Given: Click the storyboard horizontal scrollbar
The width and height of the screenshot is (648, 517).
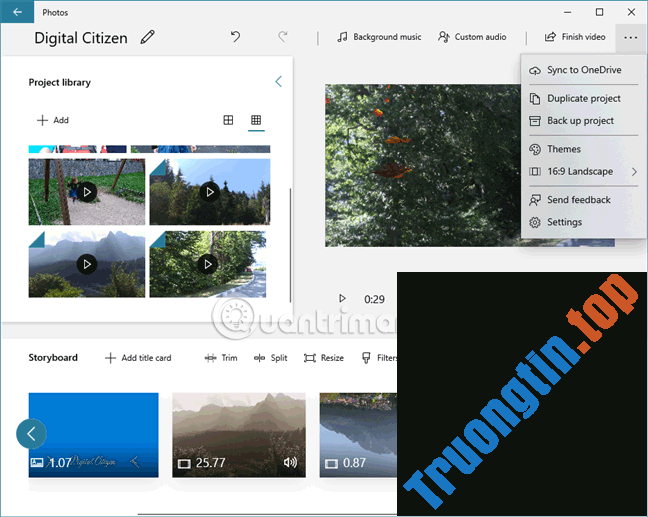Looking at the screenshot, I should 267,515.
